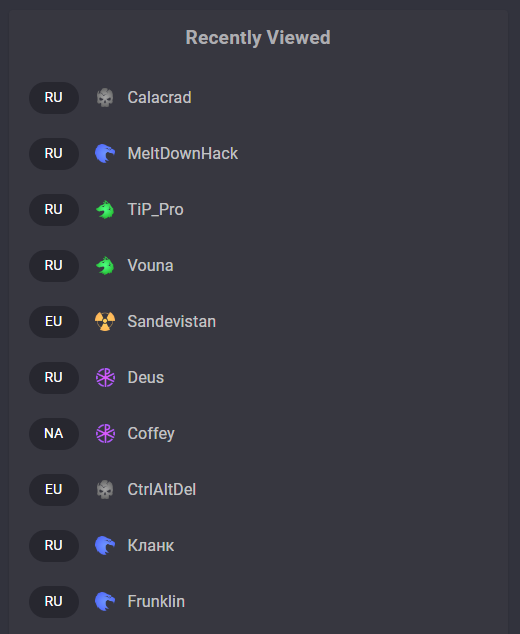Open the Calacrad player profile
This screenshot has width=520, height=634.
tap(159, 97)
